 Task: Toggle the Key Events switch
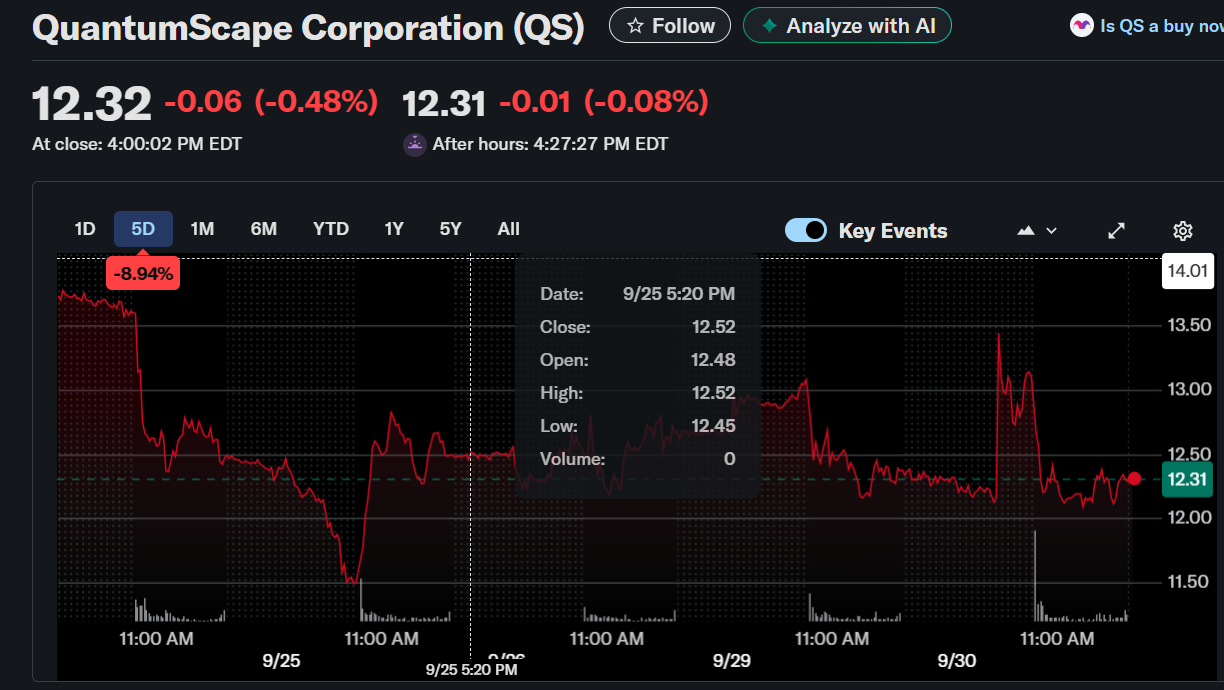(806, 230)
